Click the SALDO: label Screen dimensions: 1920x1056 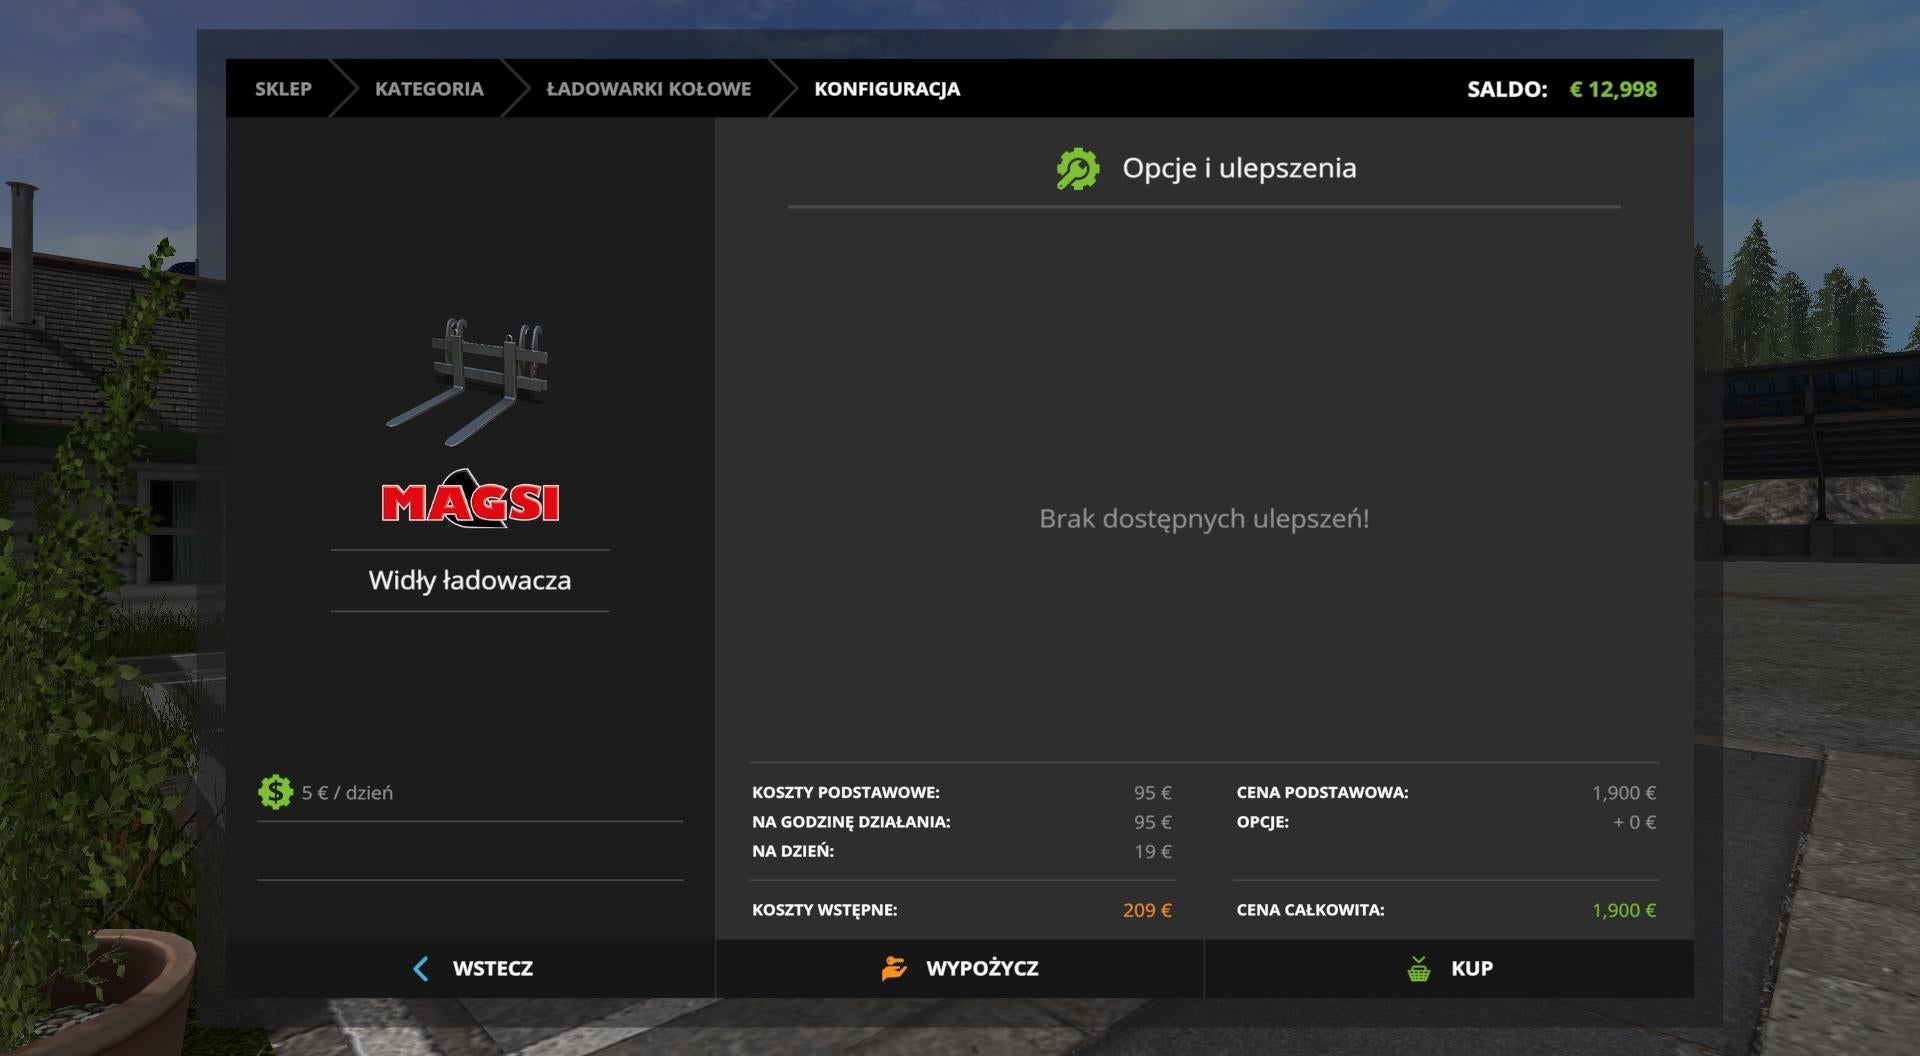coord(1507,89)
